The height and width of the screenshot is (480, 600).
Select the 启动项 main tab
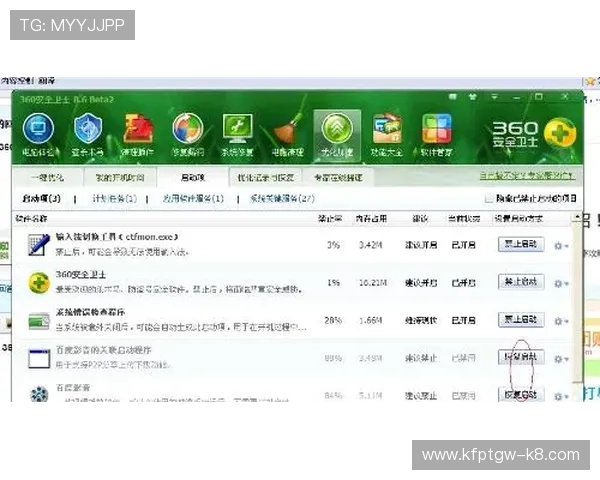pos(192,178)
